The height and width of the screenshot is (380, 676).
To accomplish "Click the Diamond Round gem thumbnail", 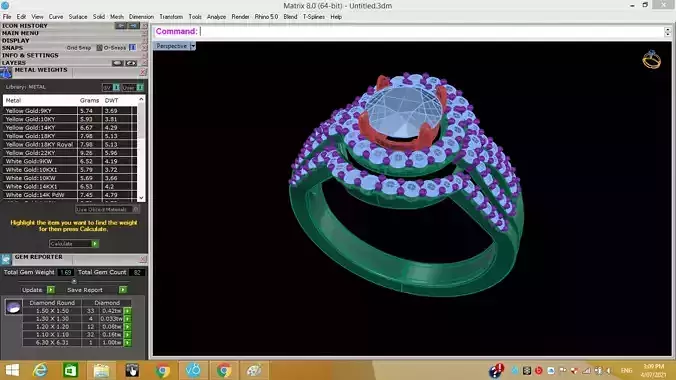I will (13, 308).
